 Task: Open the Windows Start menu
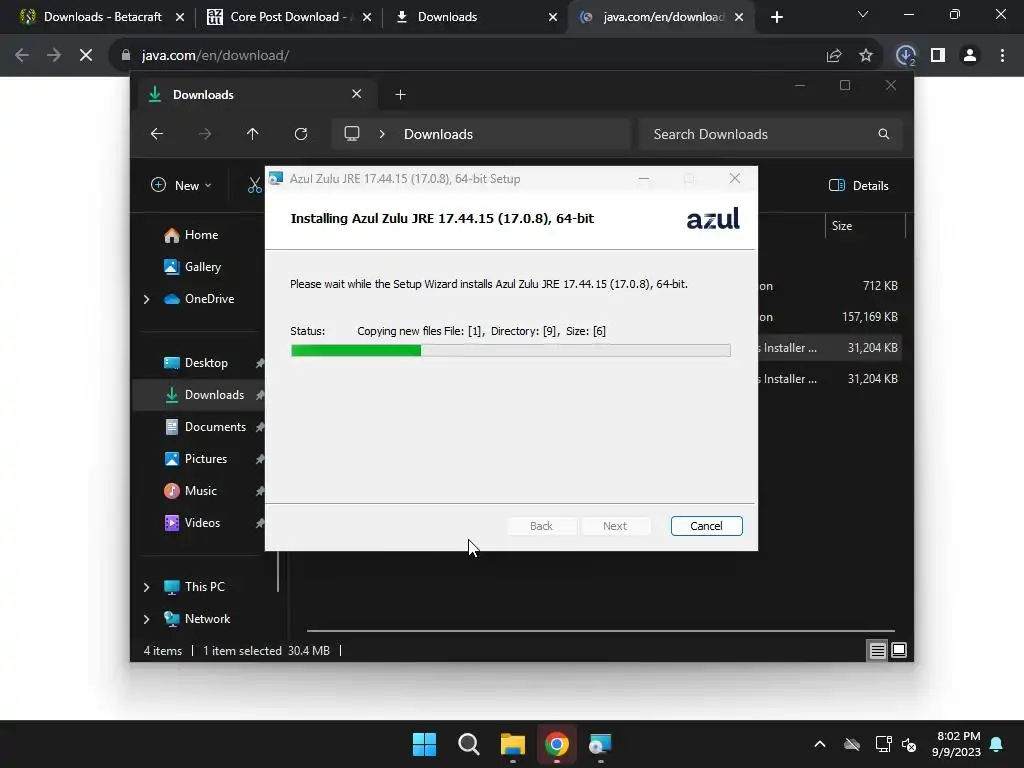pos(424,744)
